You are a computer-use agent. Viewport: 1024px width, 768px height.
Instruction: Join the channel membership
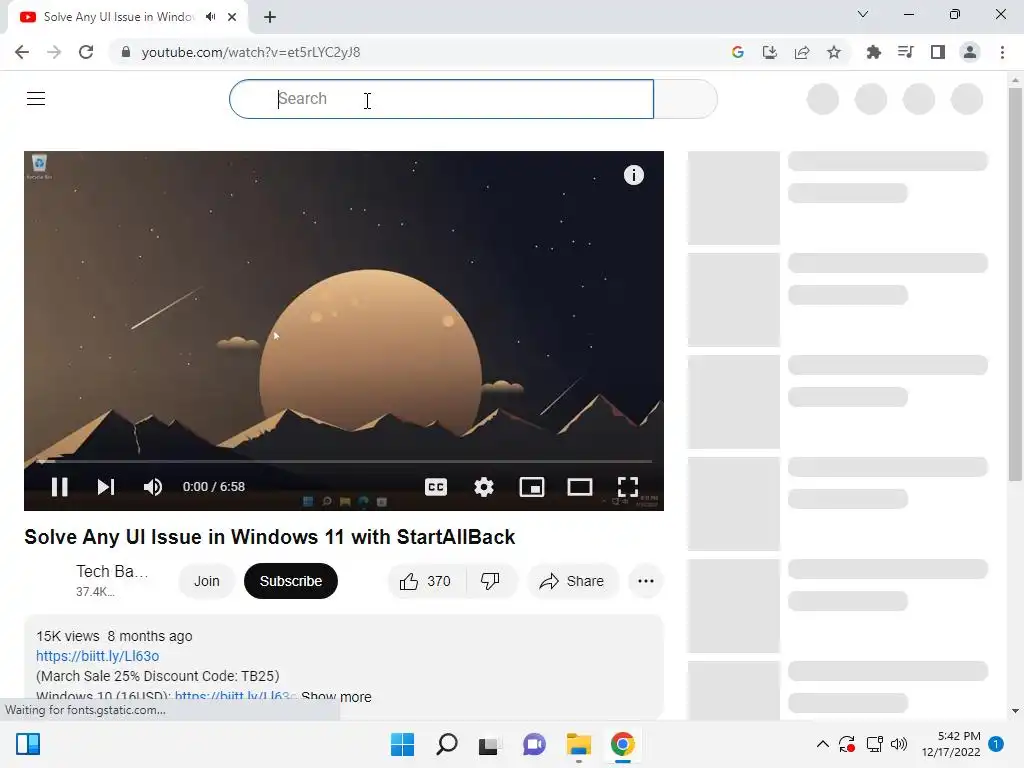206,581
